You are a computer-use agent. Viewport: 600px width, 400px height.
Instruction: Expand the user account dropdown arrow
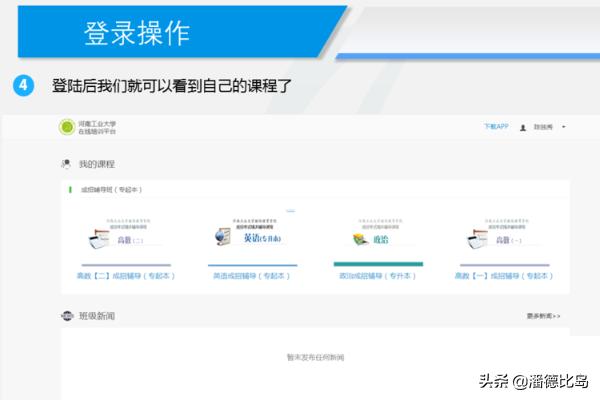(x=564, y=127)
